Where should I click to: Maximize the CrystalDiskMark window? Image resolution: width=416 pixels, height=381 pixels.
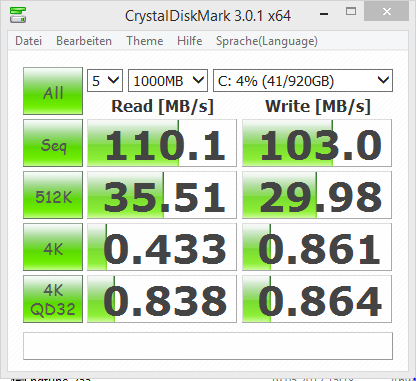coord(351,12)
